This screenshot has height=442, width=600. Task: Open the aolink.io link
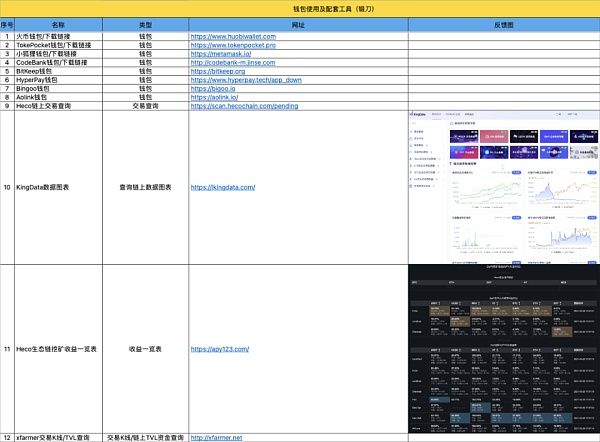pos(215,96)
